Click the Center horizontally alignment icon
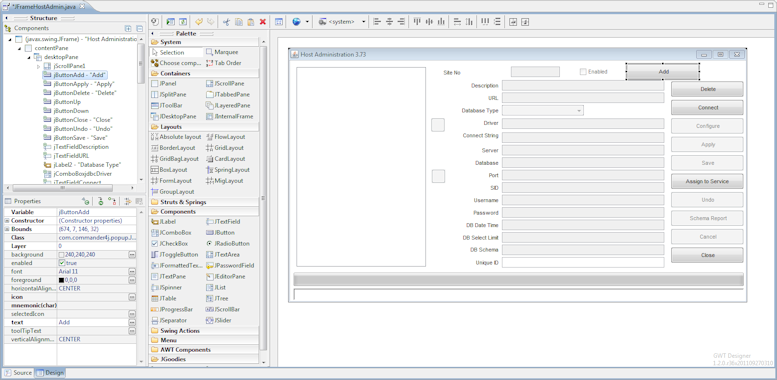 click(x=389, y=22)
